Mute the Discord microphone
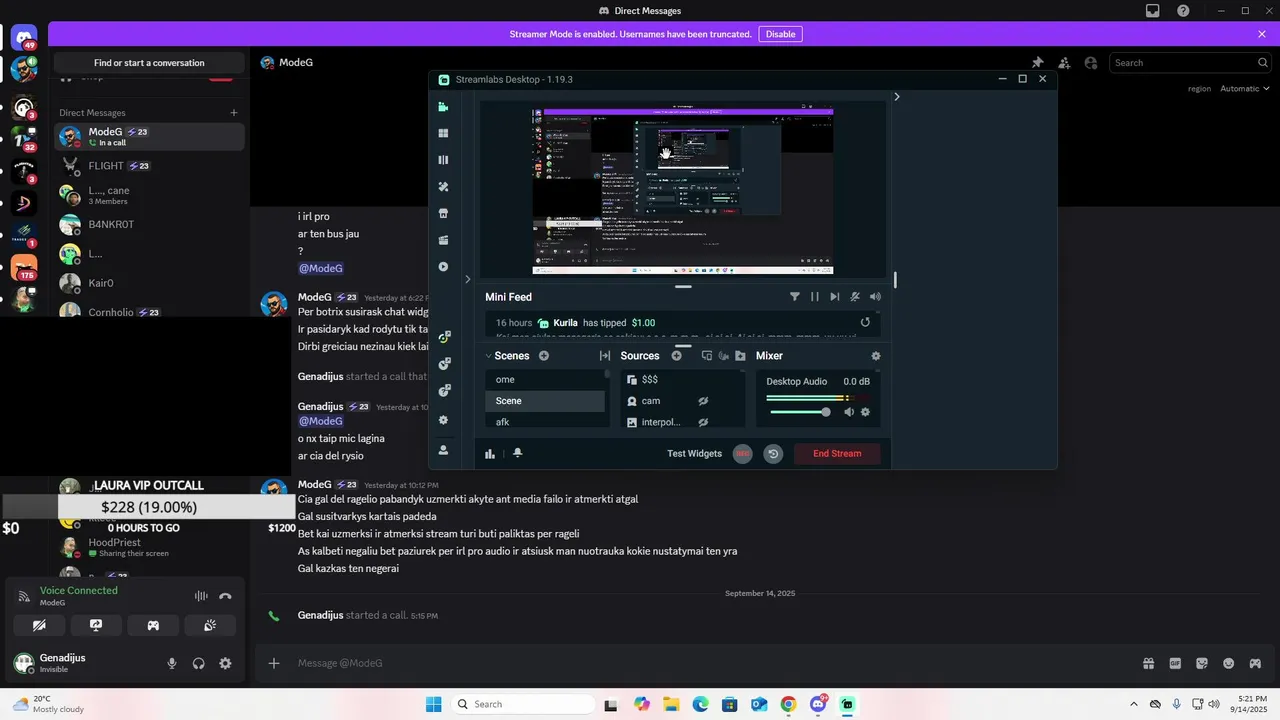The width and height of the screenshot is (1280, 720). tap(172, 663)
